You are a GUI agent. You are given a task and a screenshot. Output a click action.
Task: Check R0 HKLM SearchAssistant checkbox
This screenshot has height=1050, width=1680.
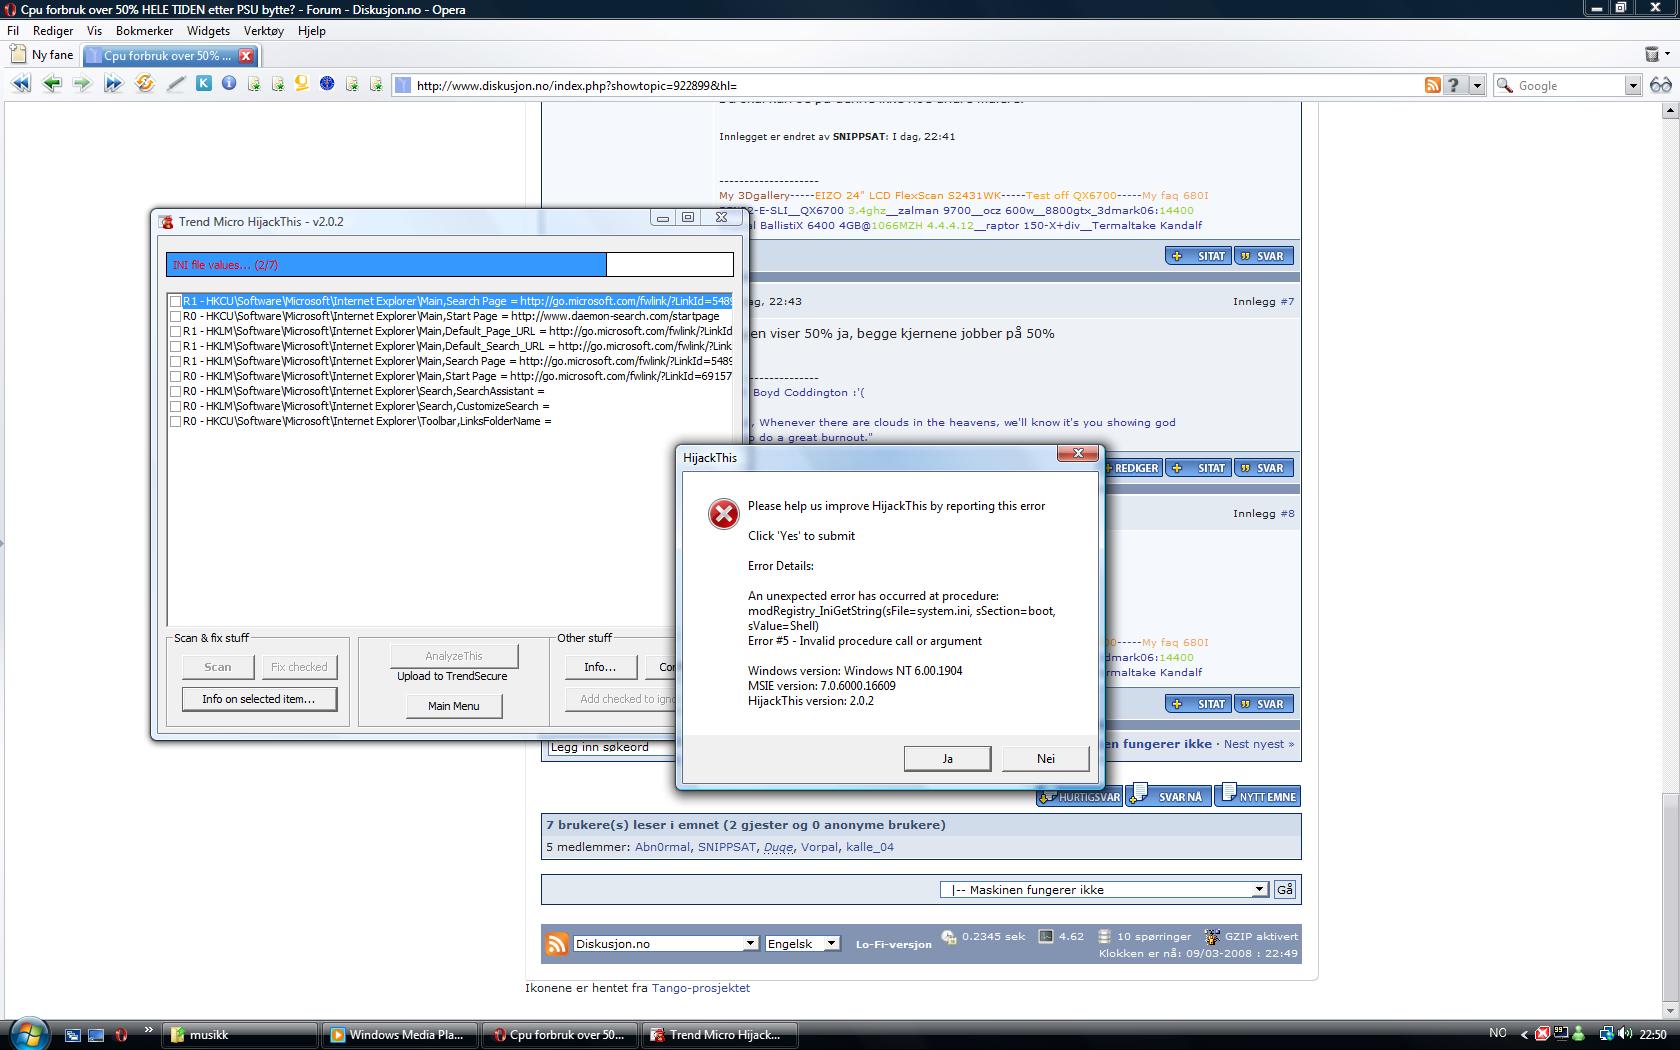176,391
